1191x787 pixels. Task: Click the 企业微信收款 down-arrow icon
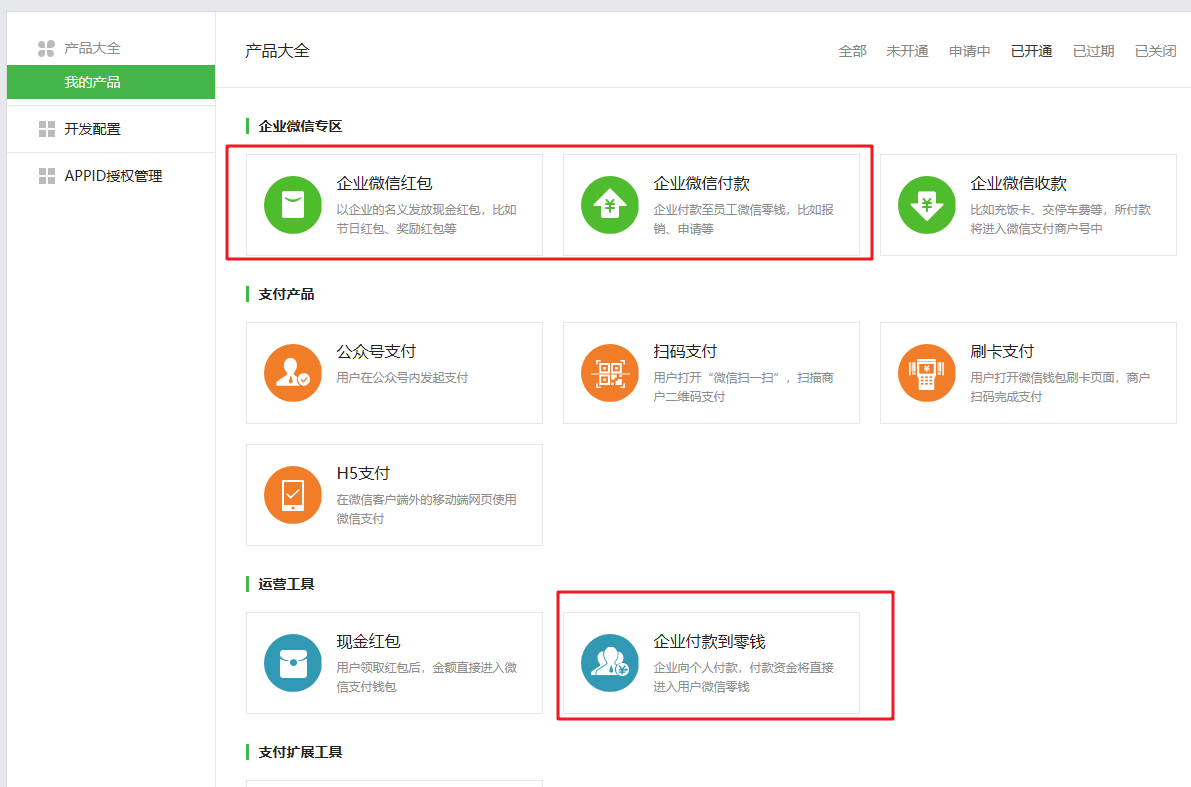click(x=926, y=205)
